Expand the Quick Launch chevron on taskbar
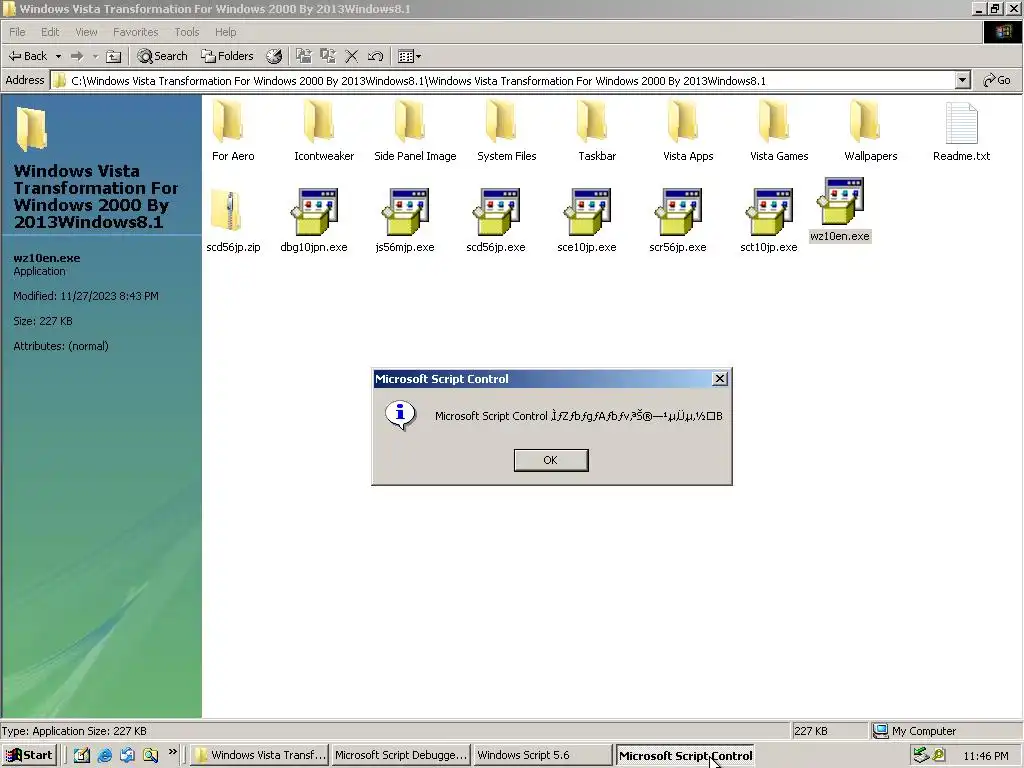 coord(172,752)
